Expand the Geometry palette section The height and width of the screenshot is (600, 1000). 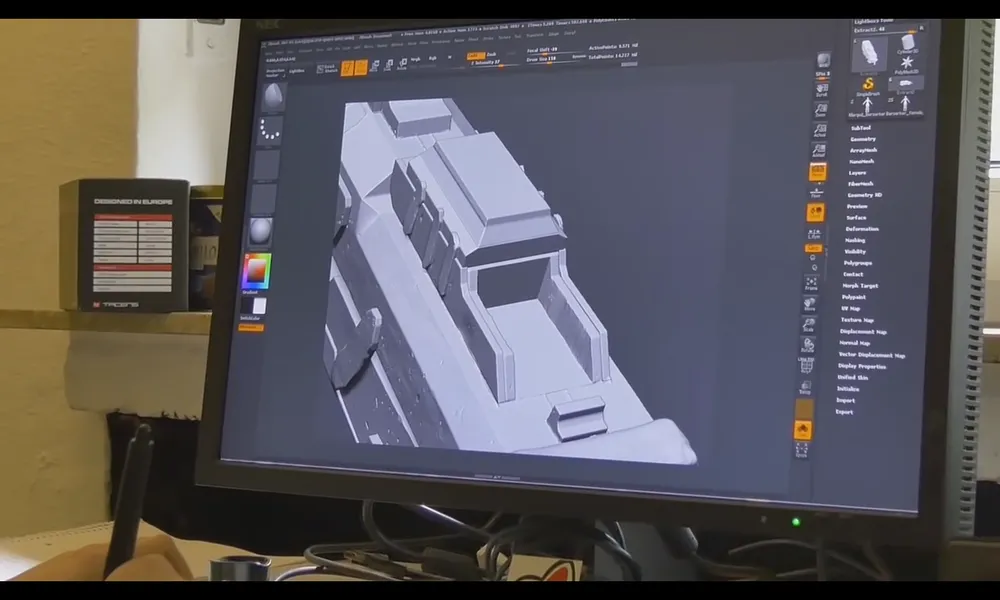pos(862,139)
